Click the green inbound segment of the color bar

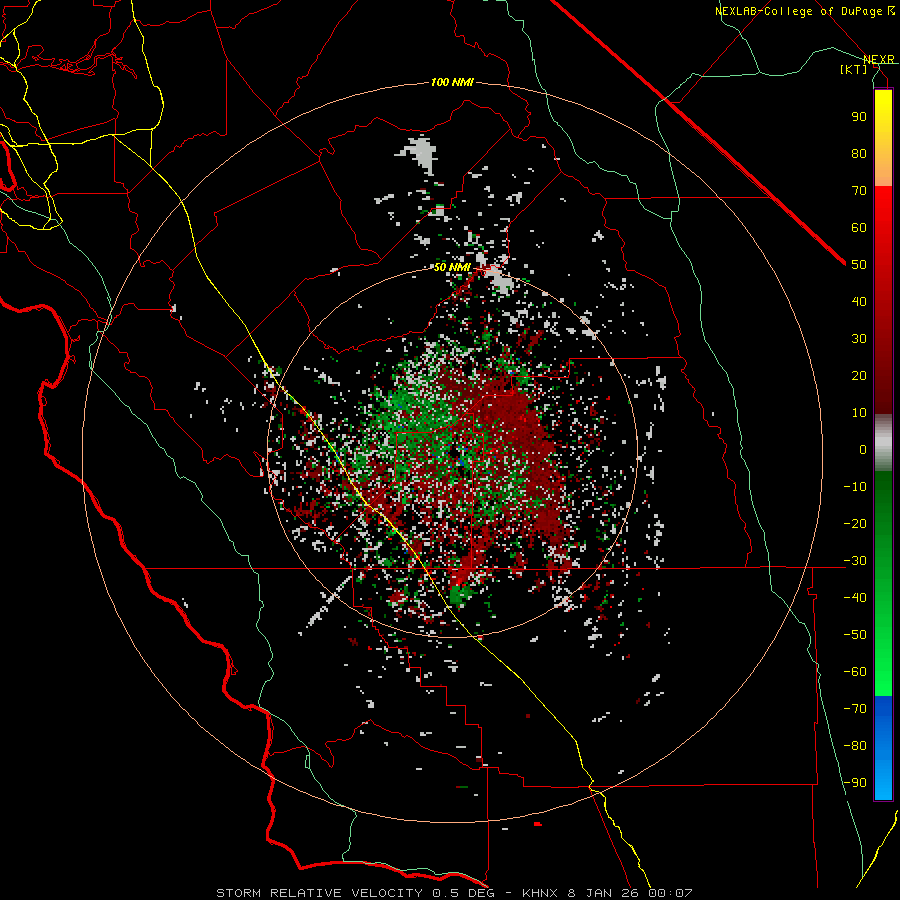pos(883,584)
